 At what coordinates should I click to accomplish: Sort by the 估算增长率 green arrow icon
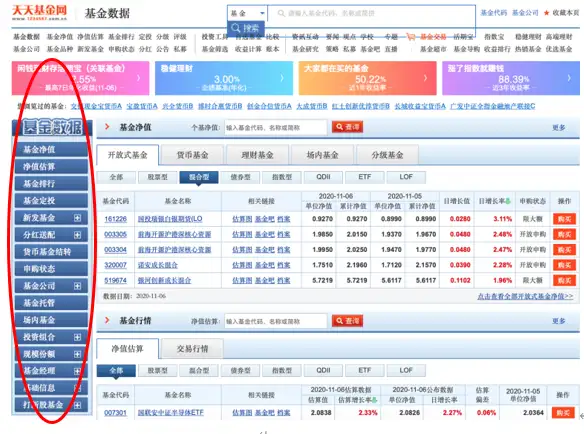click(x=375, y=400)
